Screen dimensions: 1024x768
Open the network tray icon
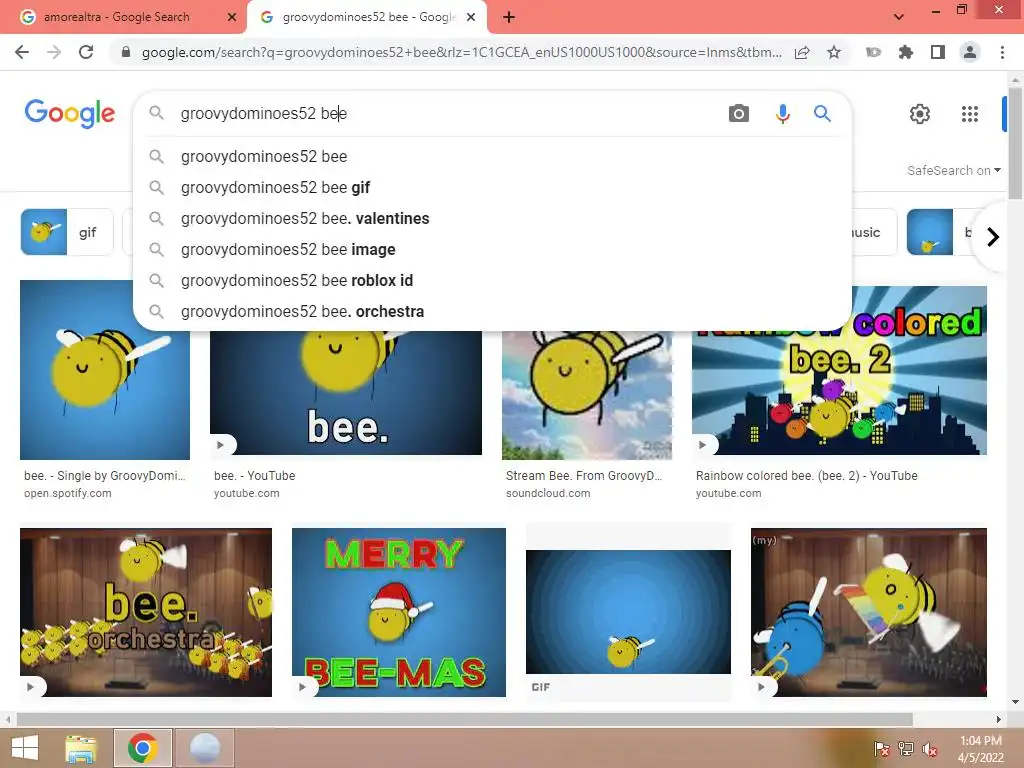coord(906,749)
